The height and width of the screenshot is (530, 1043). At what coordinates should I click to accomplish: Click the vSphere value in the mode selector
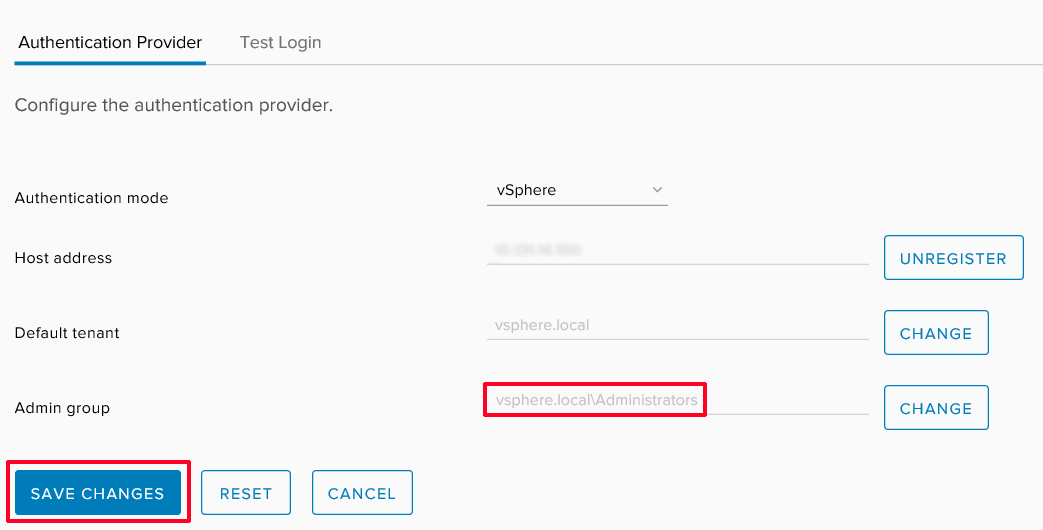(x=525, y=190)
